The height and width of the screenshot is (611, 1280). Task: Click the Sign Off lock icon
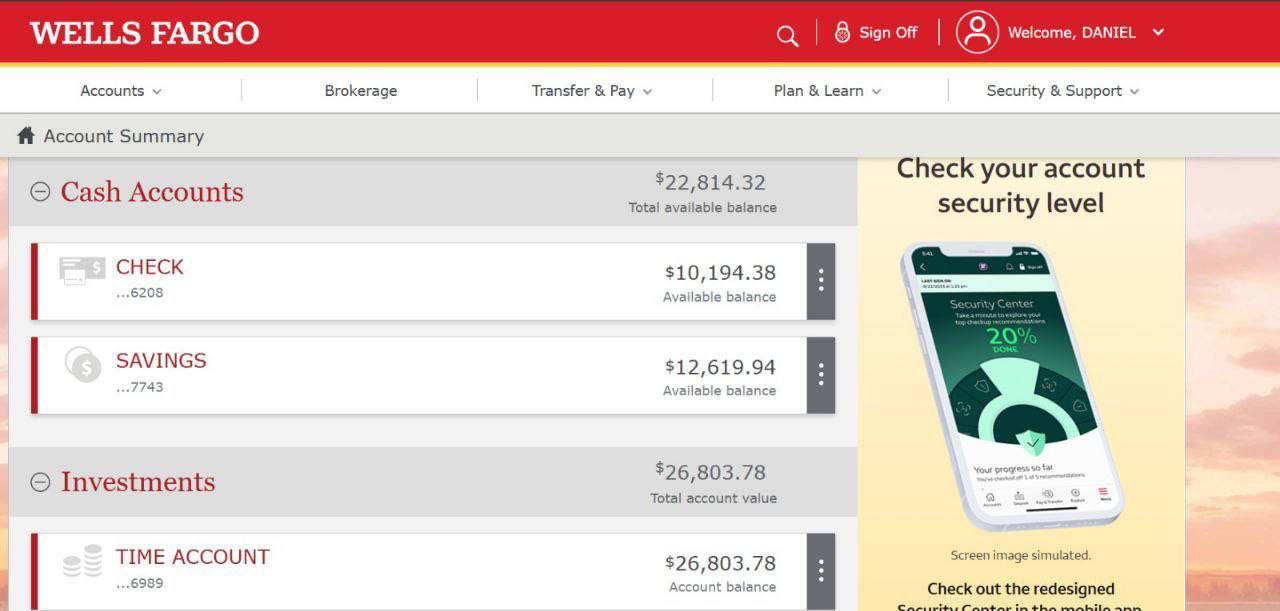(x=842, y=32)
